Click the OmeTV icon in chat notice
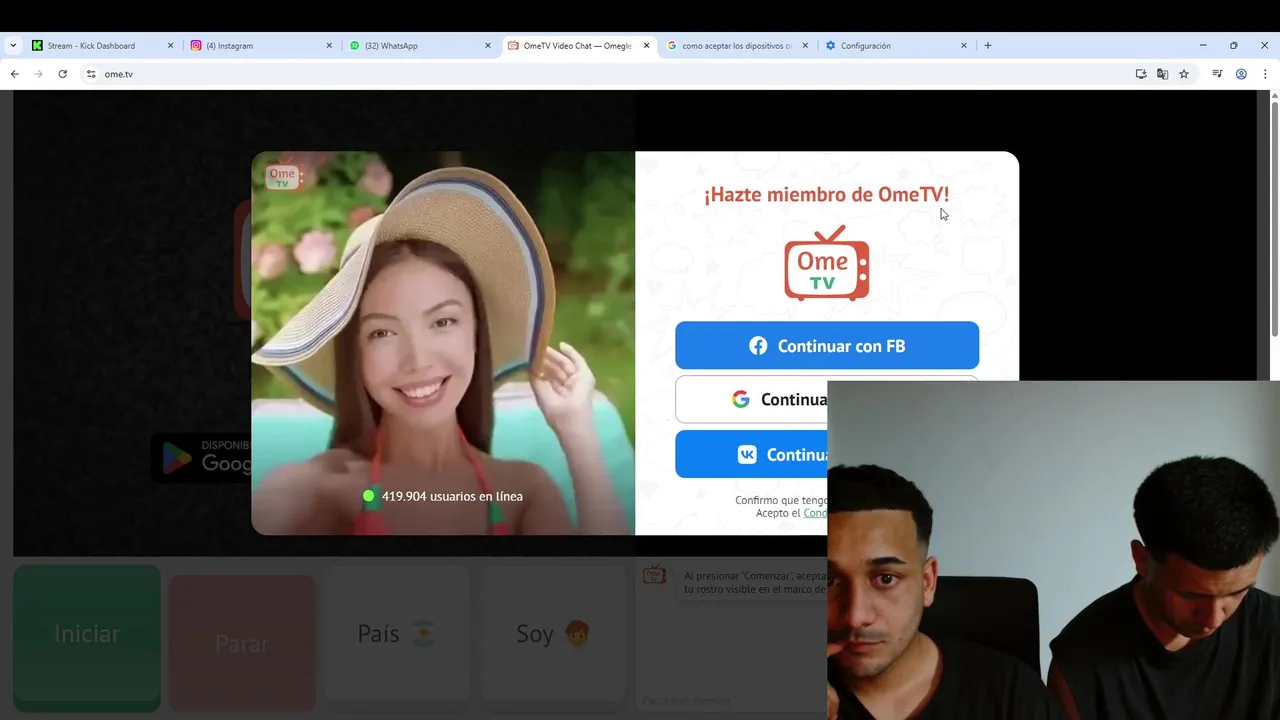The image size is (1280, 720). click(x=654, y=574)
